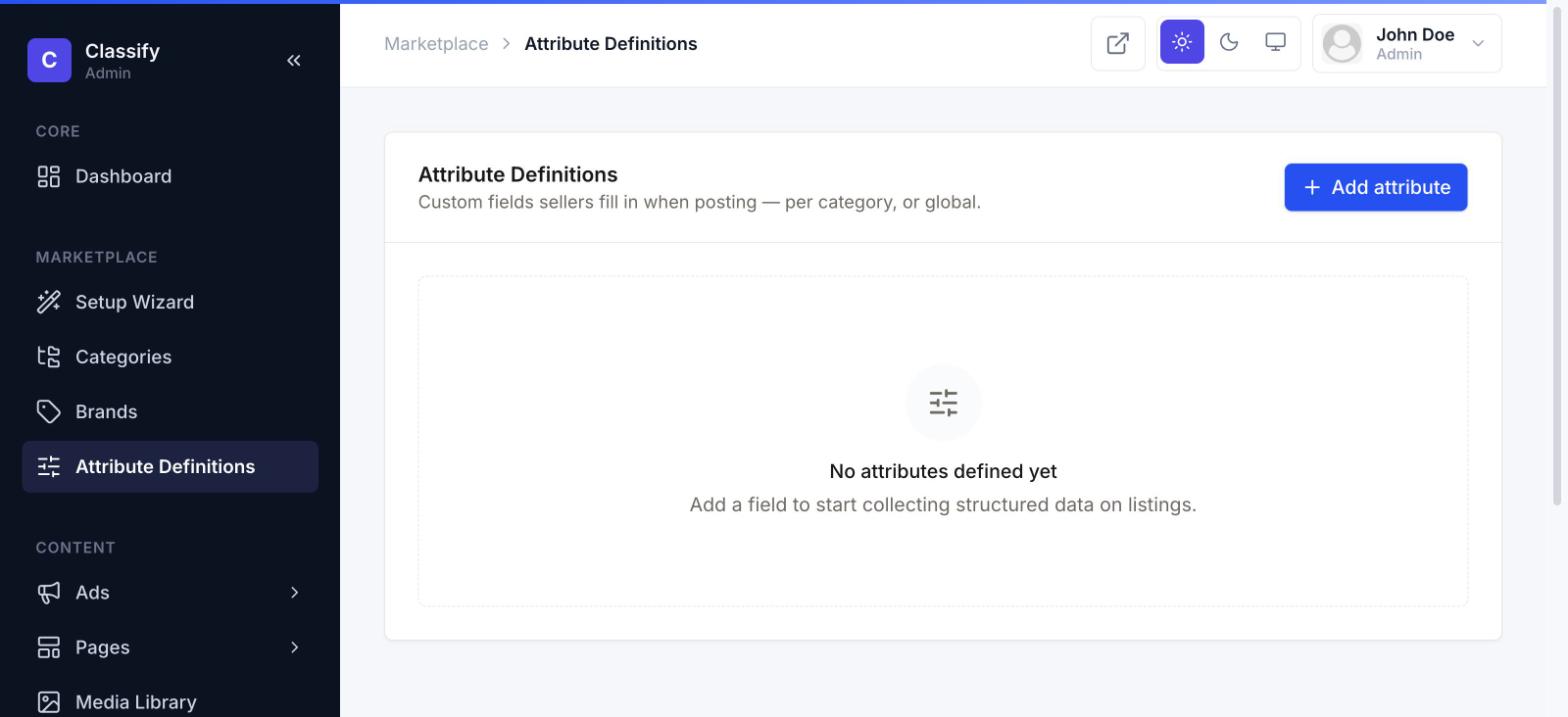The height and width of the screenshot is (717, 1568).
Task: Click 'Custom fields sellers fill in' description
Action: (699, 202)
